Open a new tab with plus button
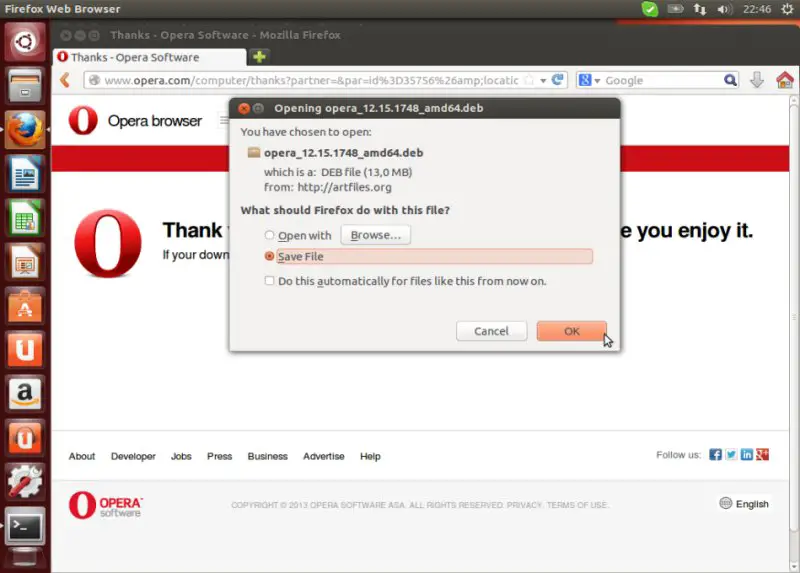The width and height of the screenshot is (800, 573). pyautogui.click(x=259, y=57)
